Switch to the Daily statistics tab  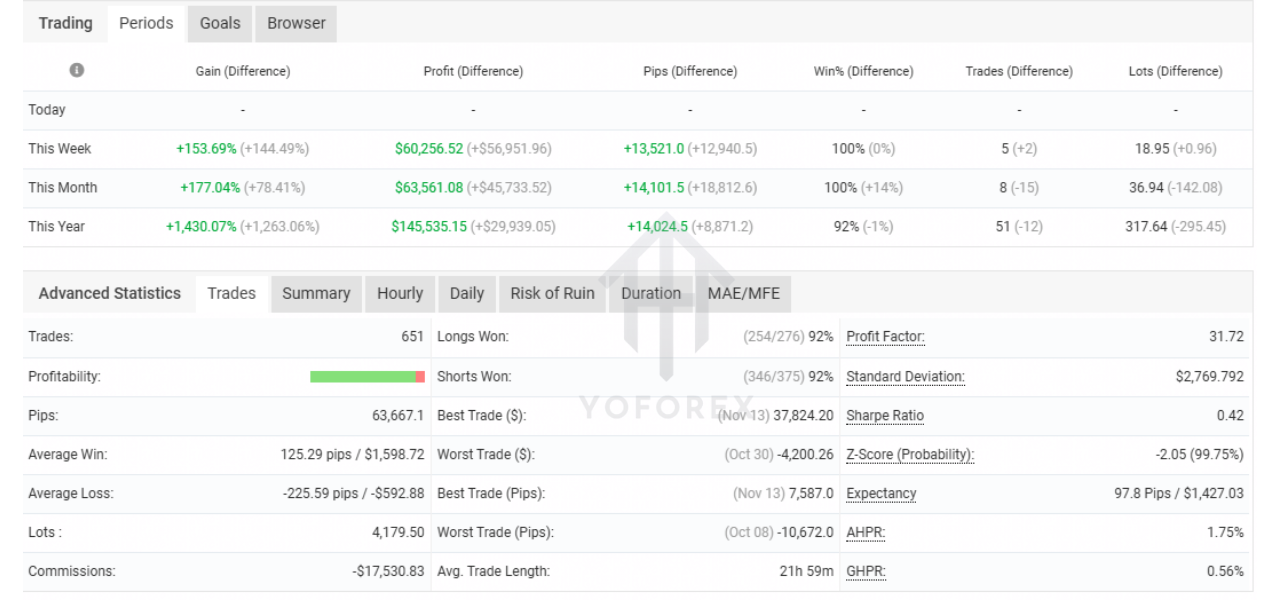pos(466,293)
